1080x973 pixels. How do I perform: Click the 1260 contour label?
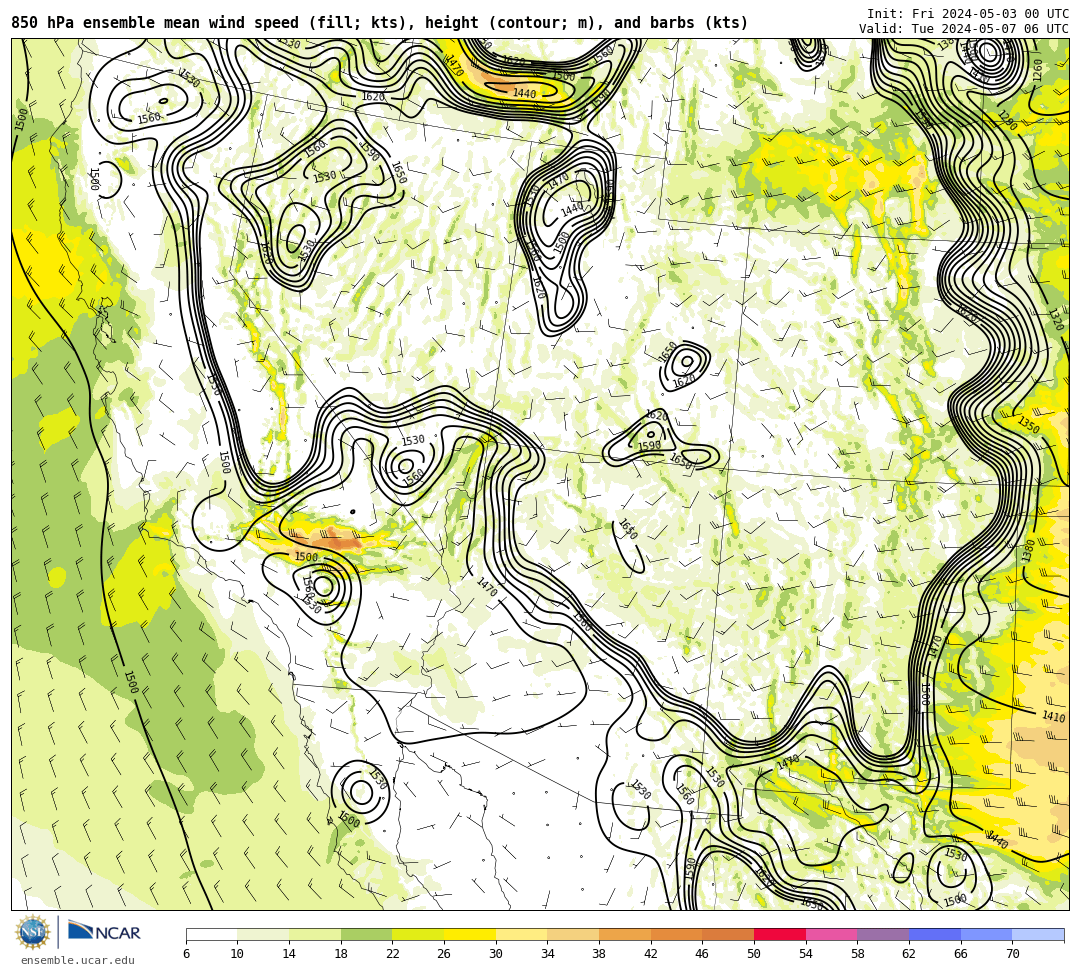pos(1038,70)
